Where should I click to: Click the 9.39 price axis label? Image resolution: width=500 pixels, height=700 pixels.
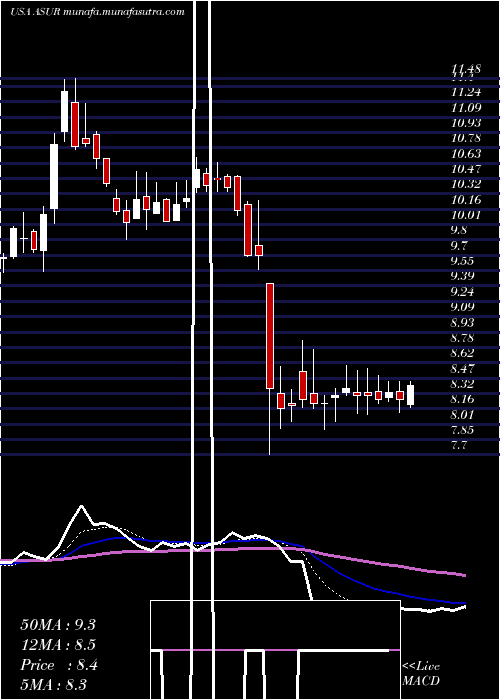[x=462, y=276]
